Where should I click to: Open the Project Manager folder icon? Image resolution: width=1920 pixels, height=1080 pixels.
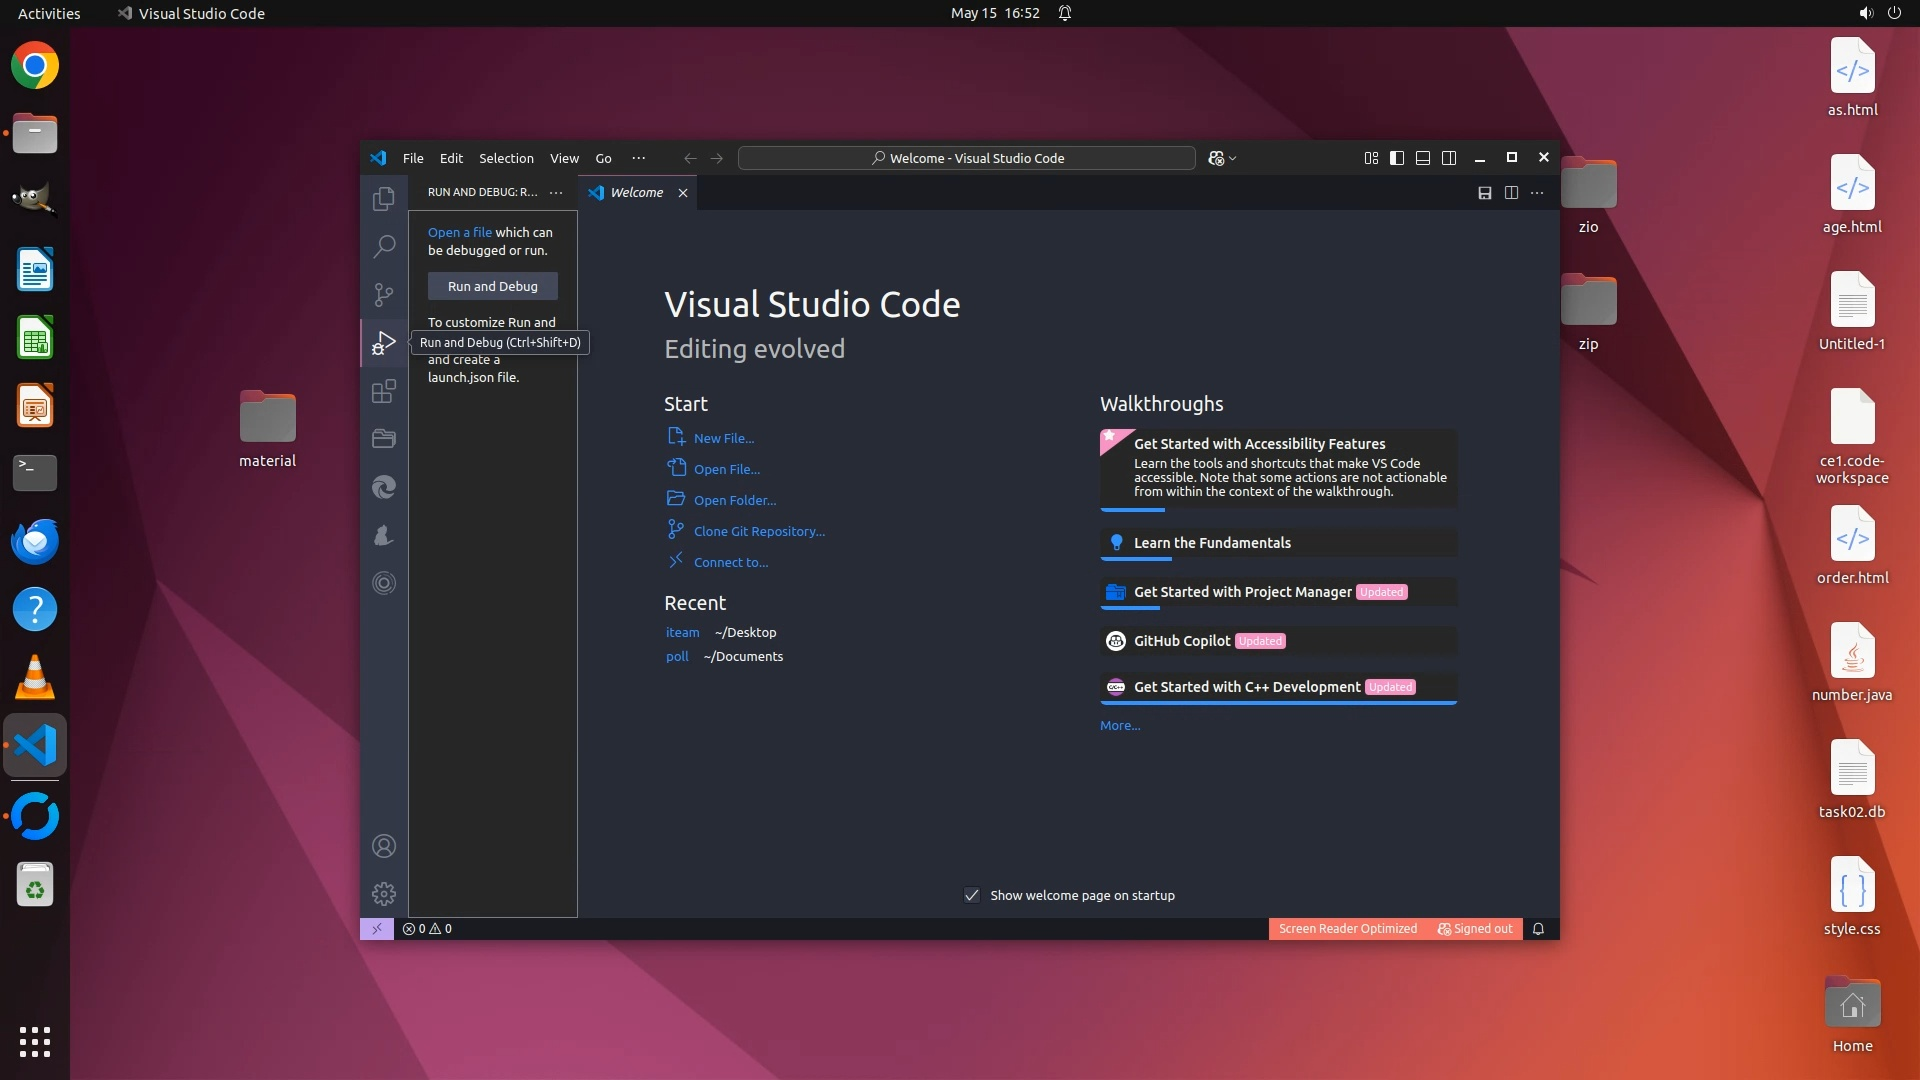pos(384,438)
